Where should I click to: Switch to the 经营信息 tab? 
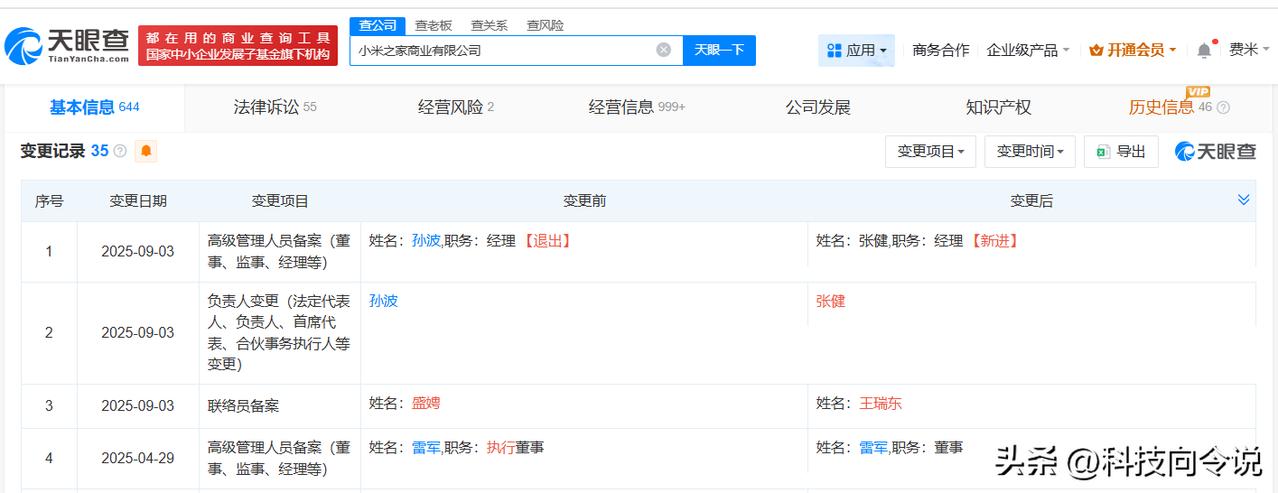pyautogui.click(x=637, y=107)
